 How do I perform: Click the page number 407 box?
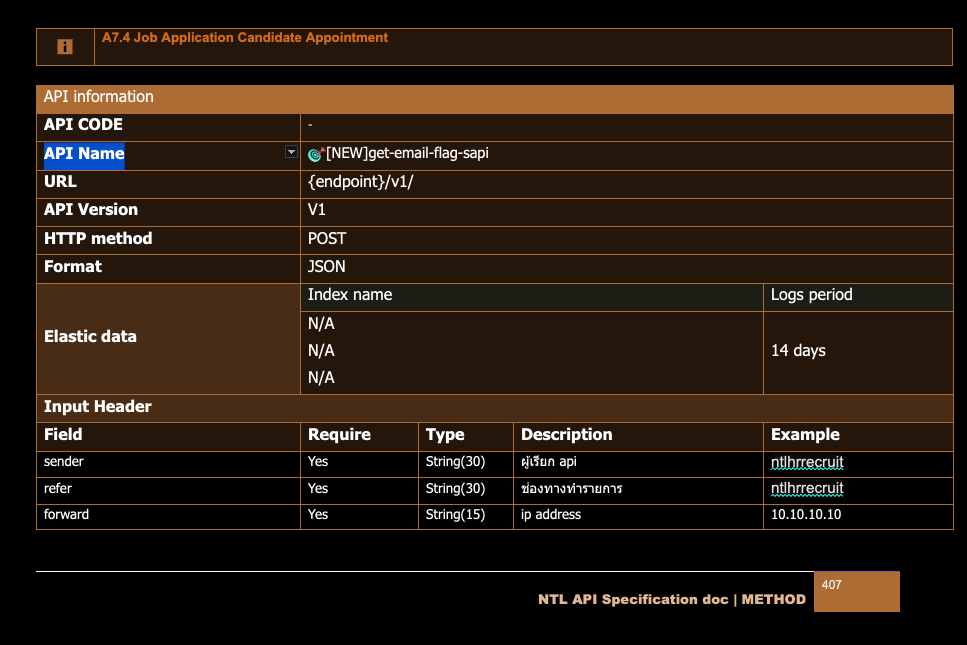(858, 591)
